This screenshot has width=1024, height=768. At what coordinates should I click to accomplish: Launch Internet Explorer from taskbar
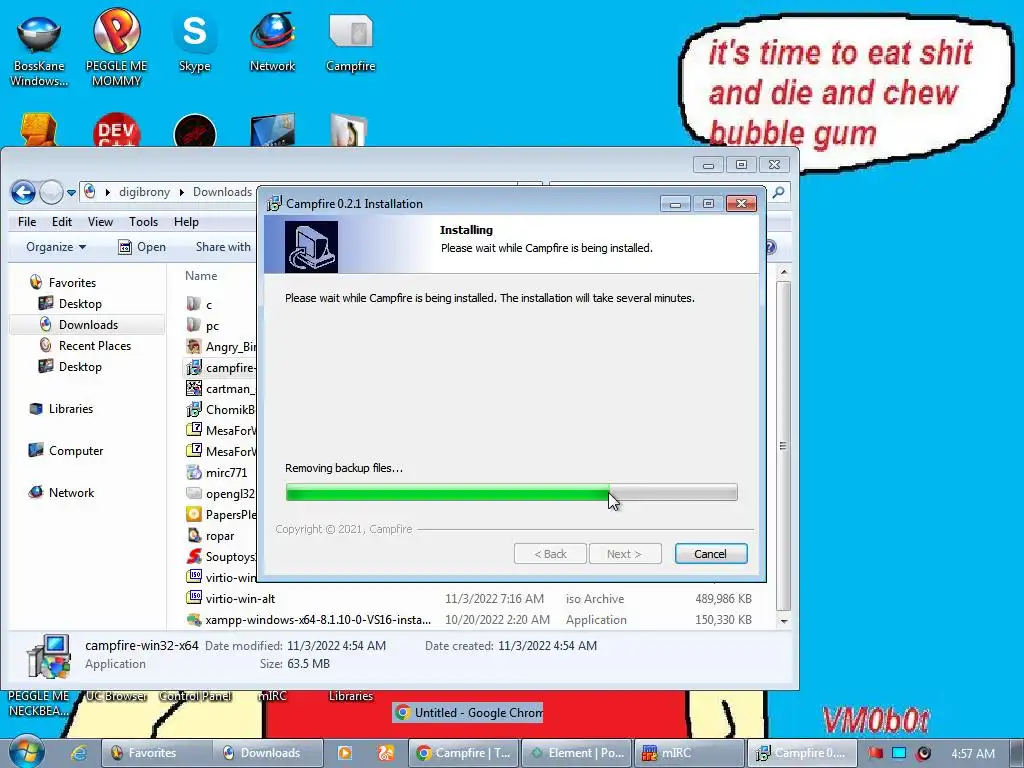79,753
